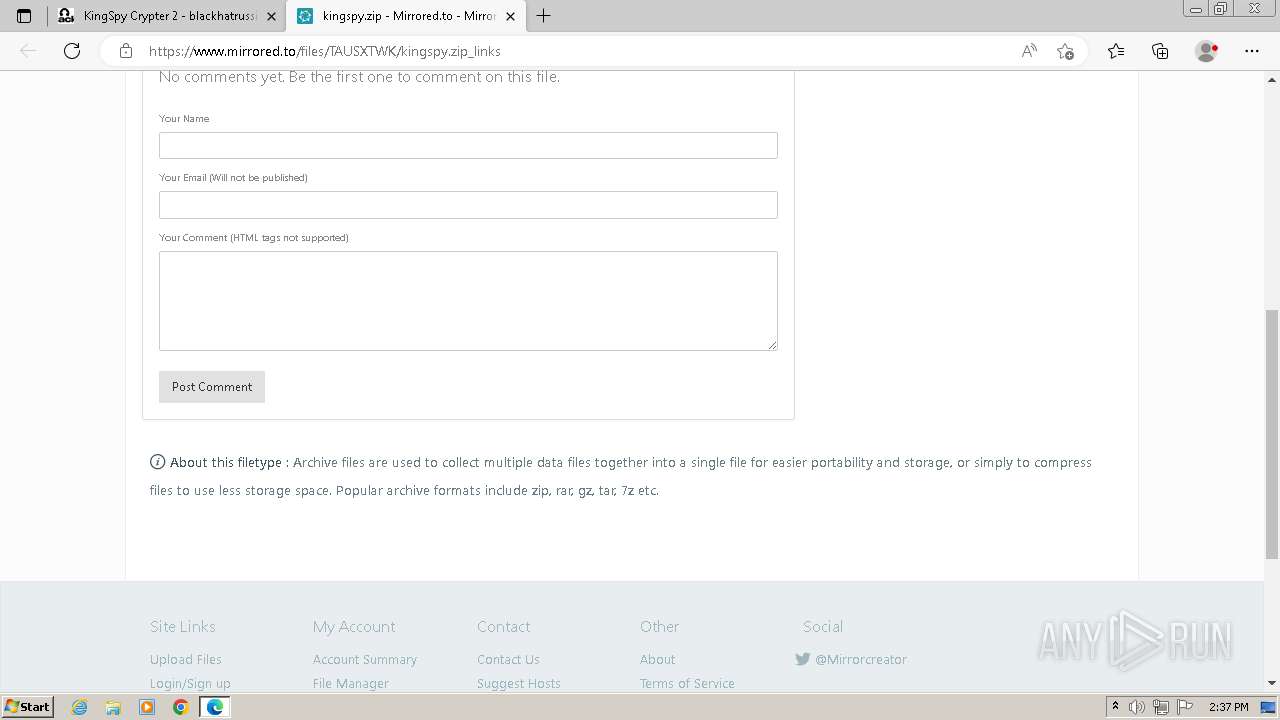This screenshot has height=720, width=1280.
Task: Open the Upload Files link
Action: 186,659
